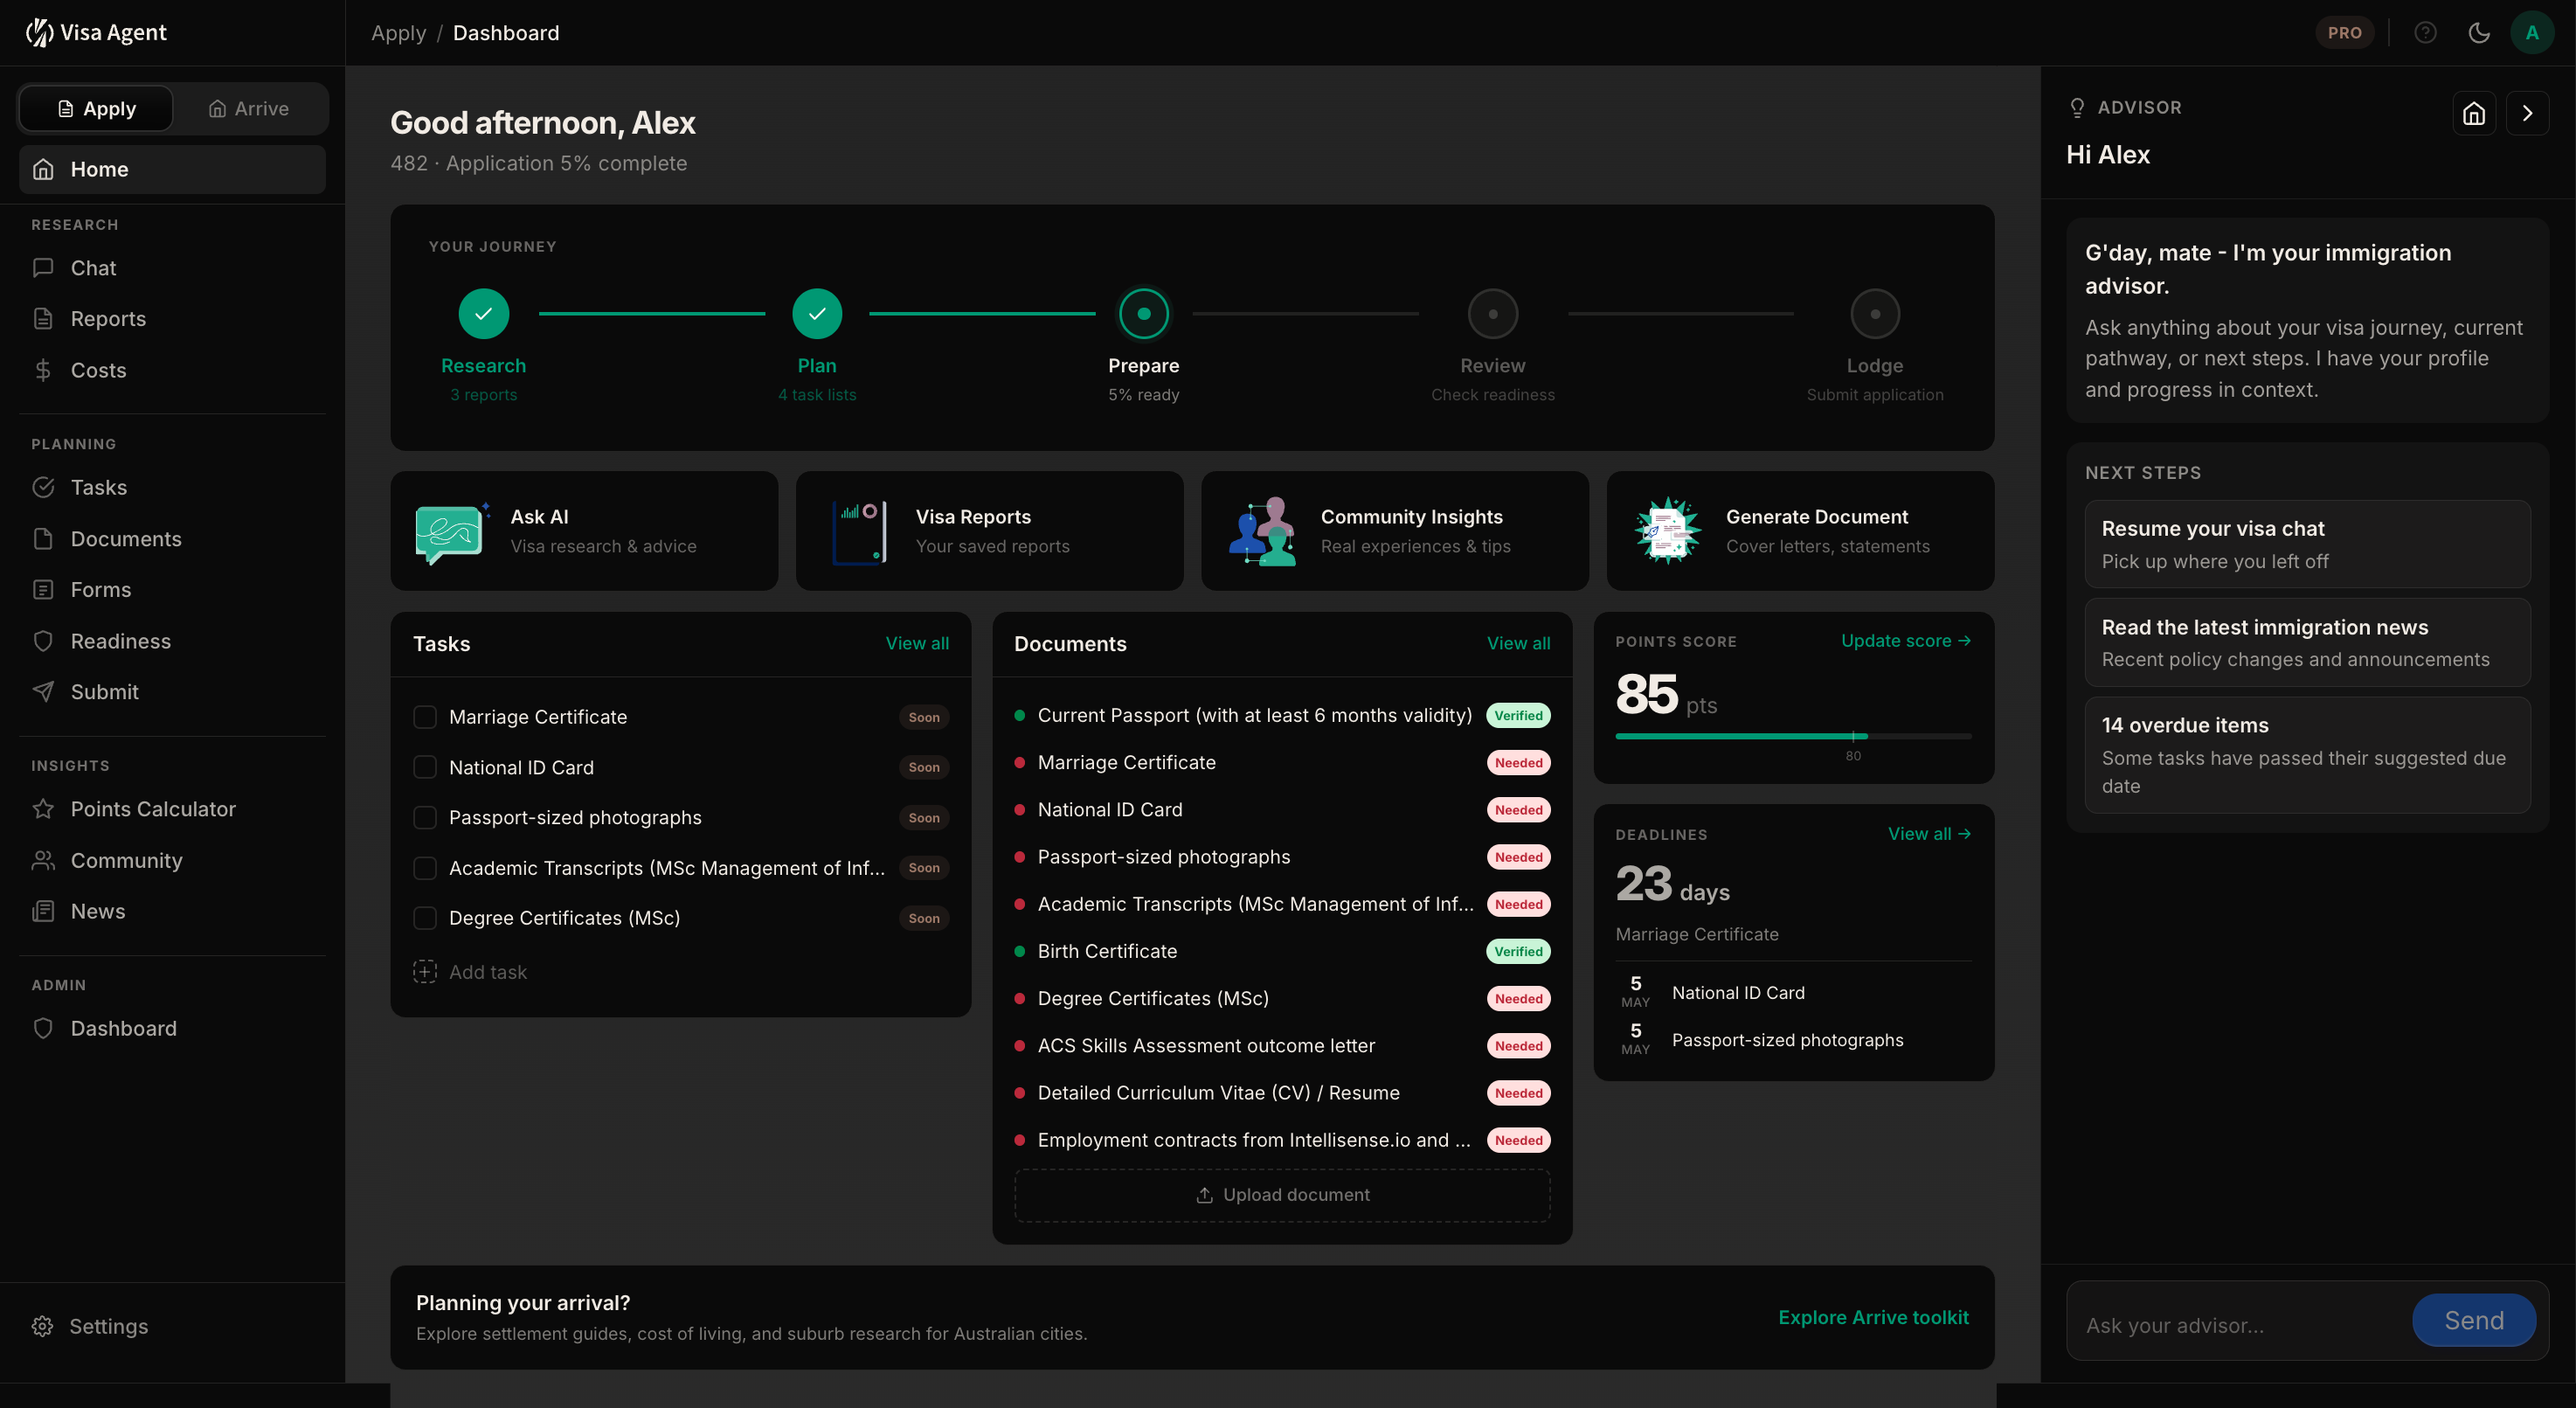The height and width of the screenshot is (1408, 2576).
Task: Select the Costs icon in the sidebar
Action: point(42,370)
